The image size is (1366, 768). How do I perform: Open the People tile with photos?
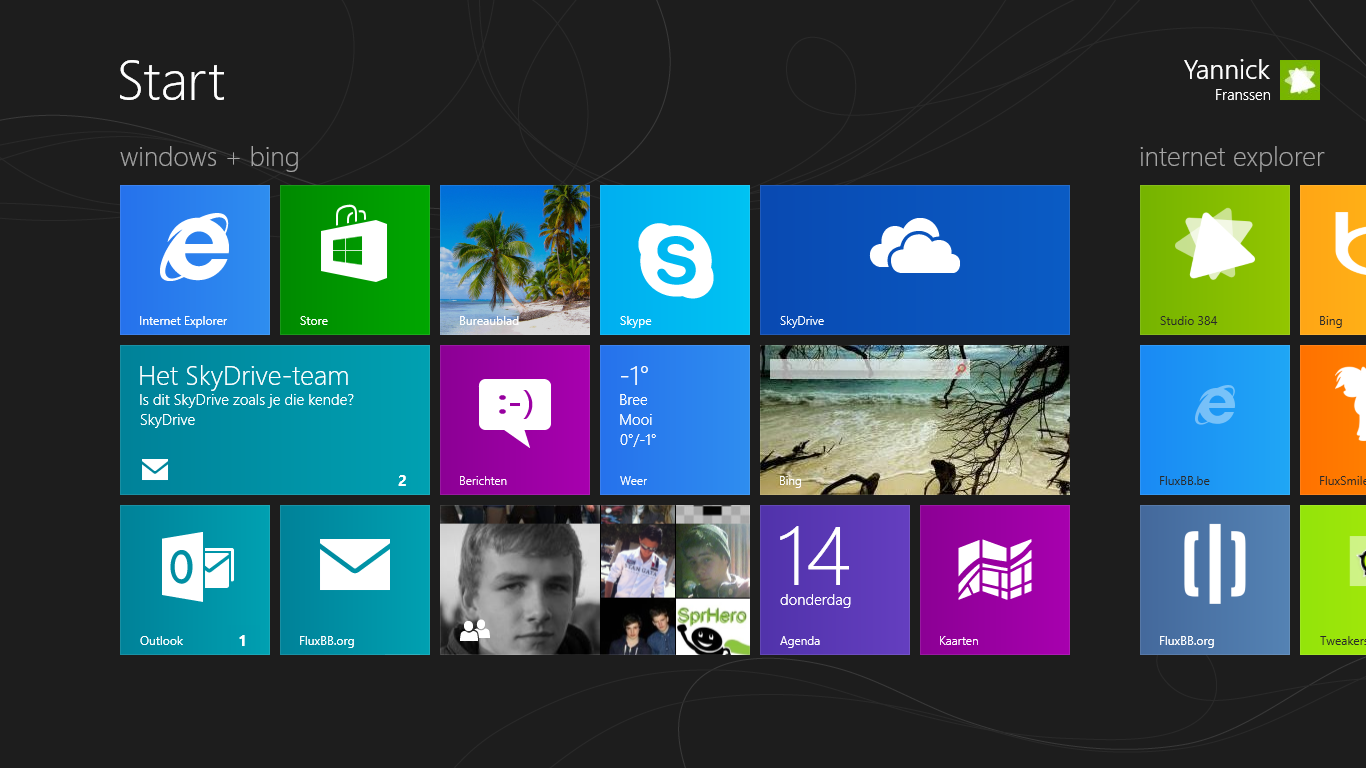(595, 580)
